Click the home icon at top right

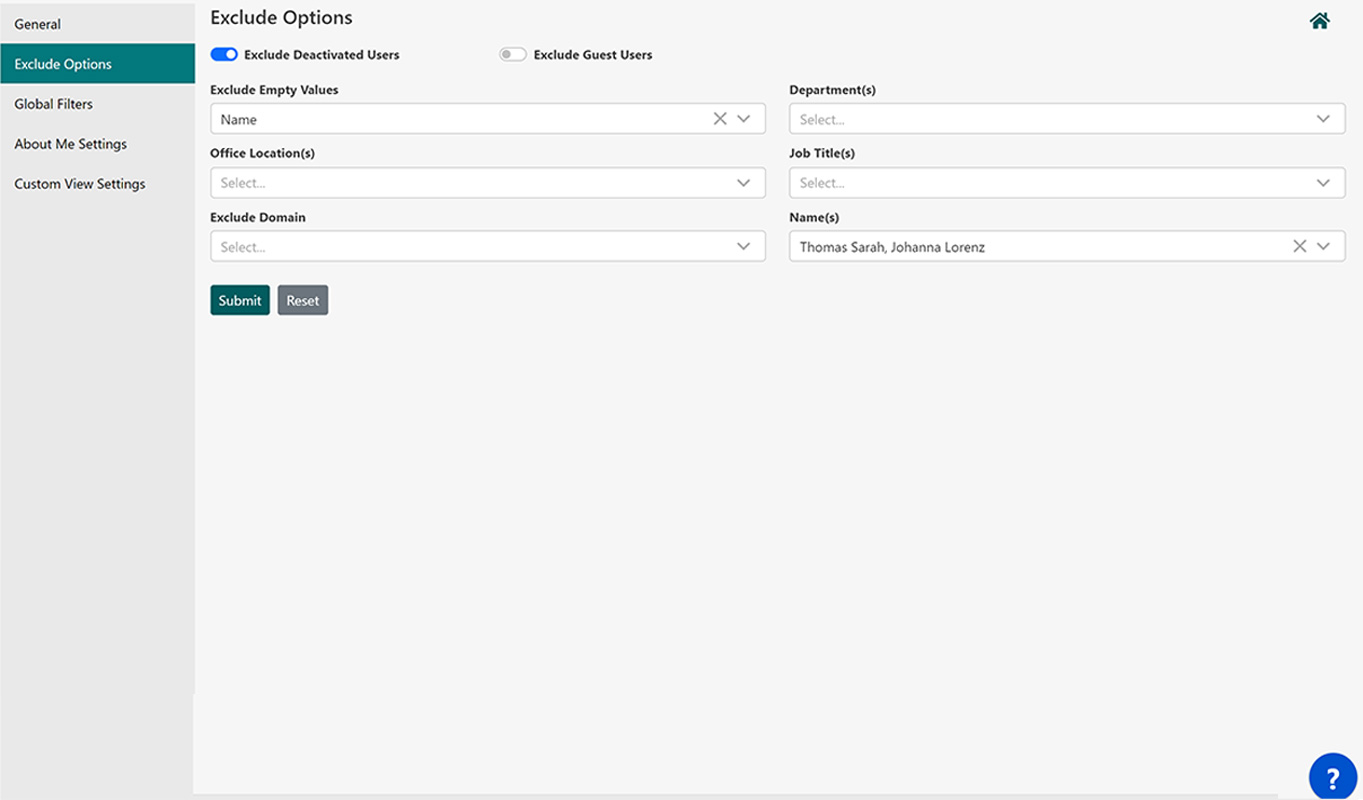click(x=1319, y=20)
